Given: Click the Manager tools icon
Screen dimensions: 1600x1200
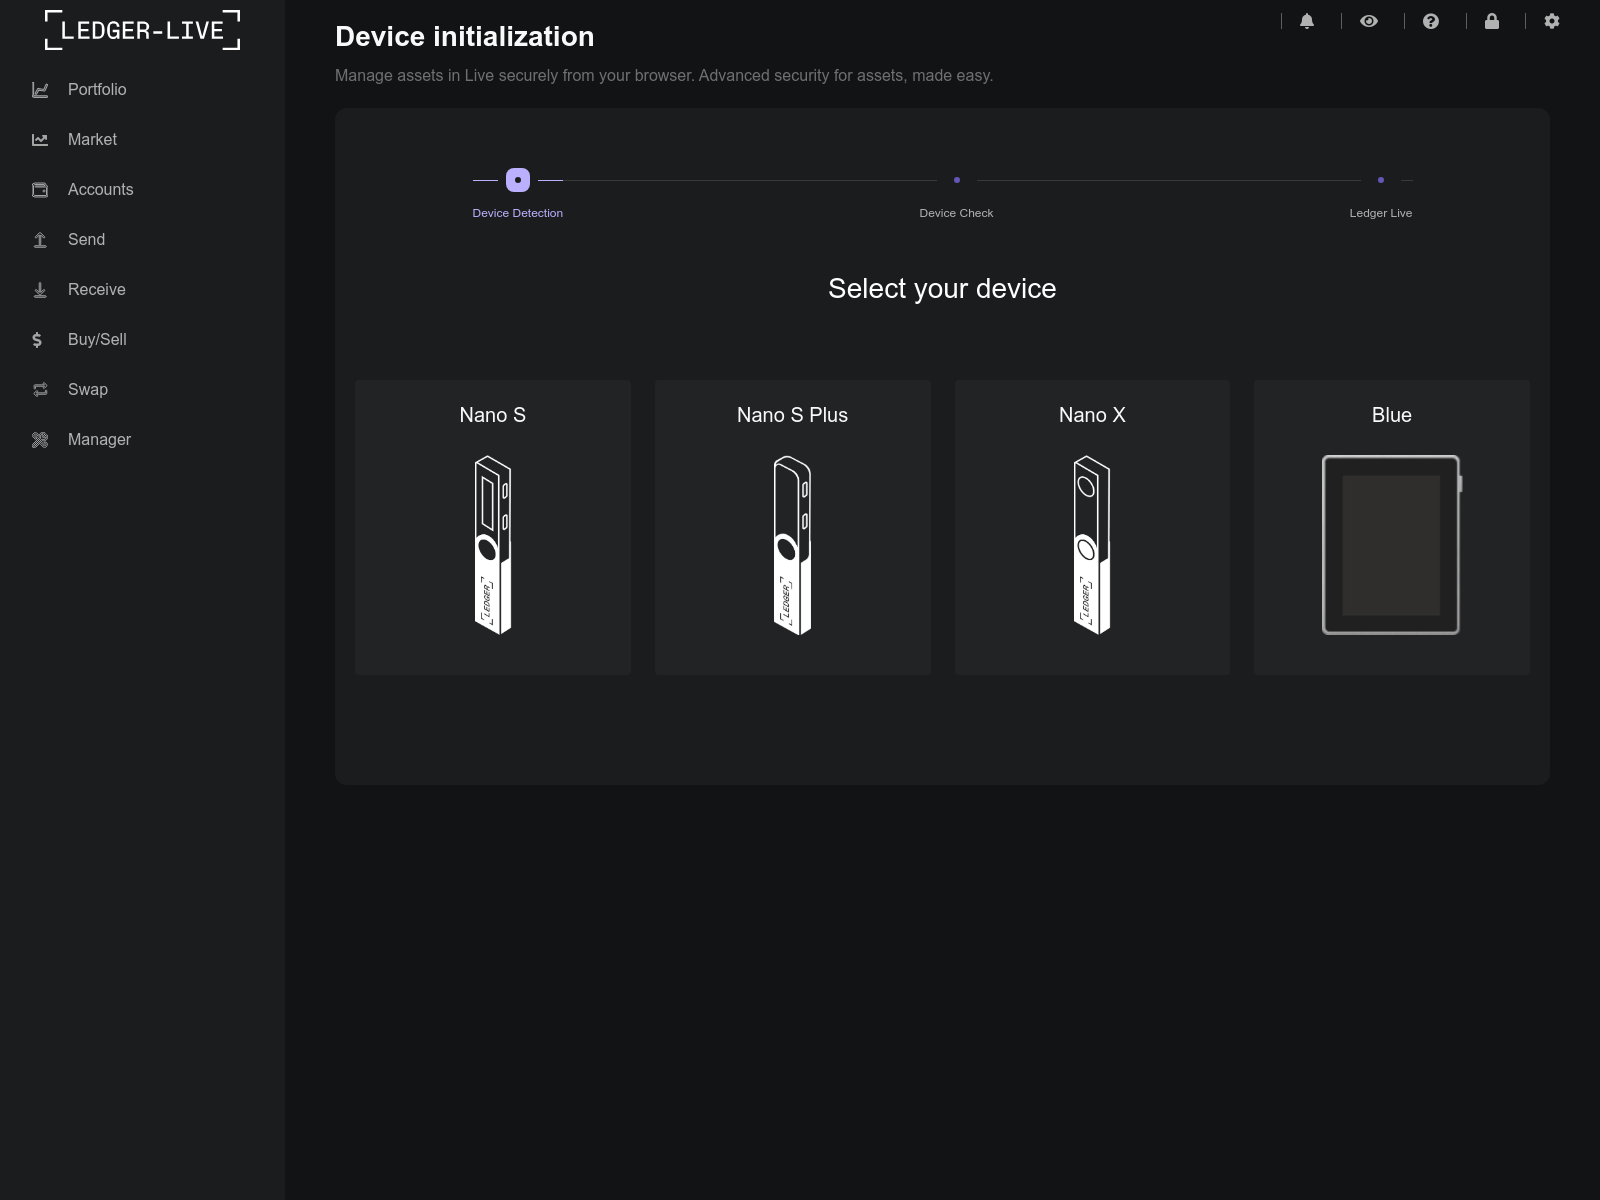Looking at the screenshot, I should tap(40, 440).
